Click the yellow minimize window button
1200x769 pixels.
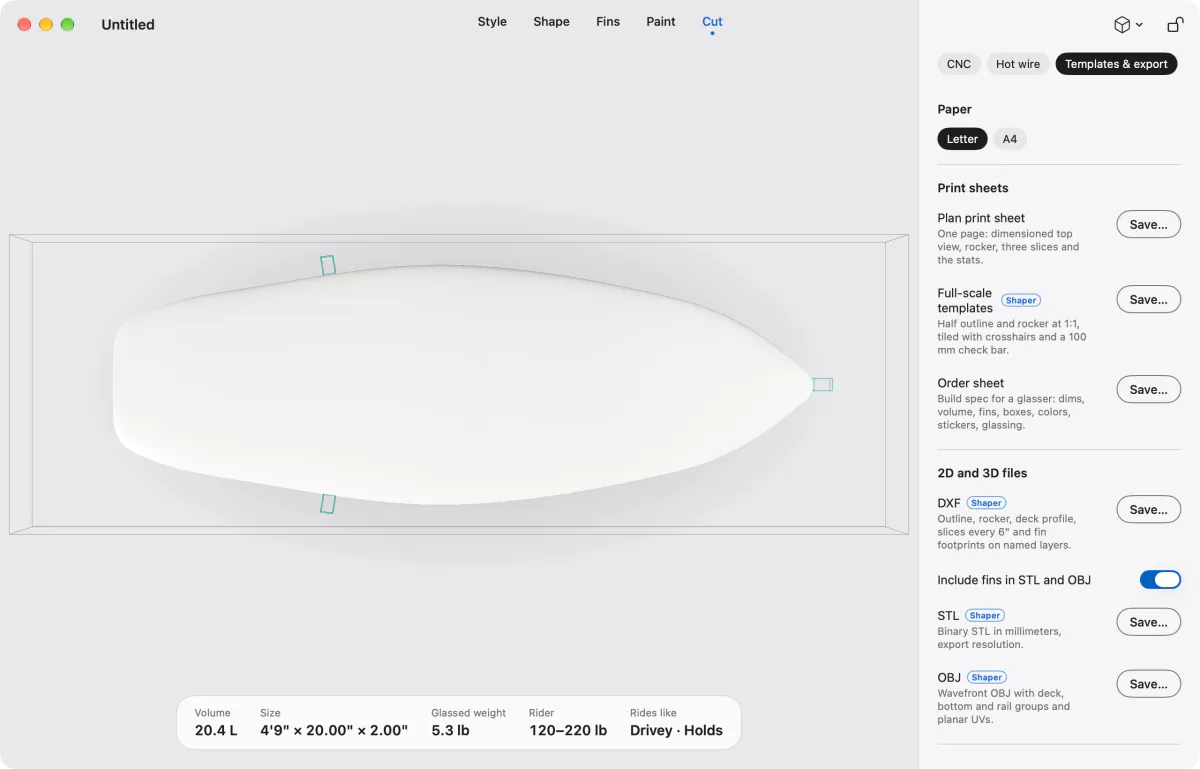pyautogui.click(x=46, y=24)
